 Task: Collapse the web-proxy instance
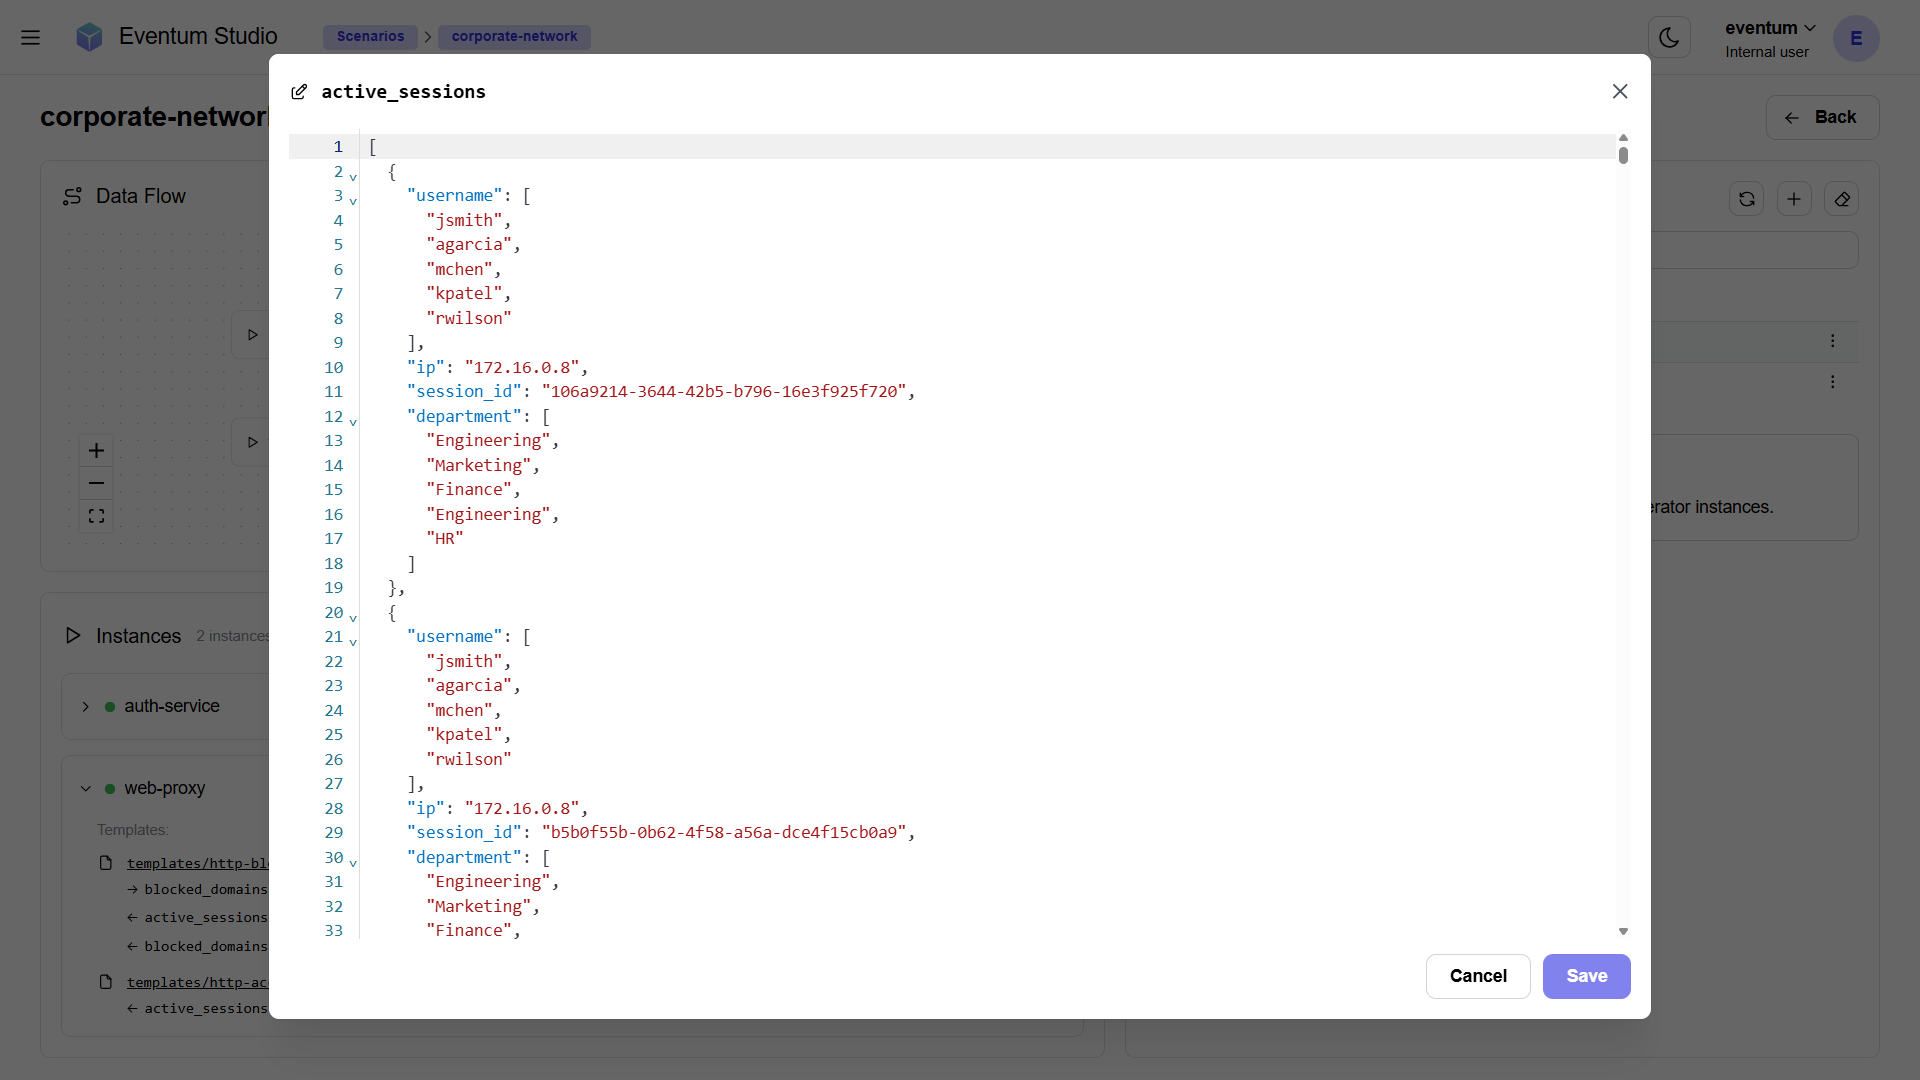pos(86,789)
